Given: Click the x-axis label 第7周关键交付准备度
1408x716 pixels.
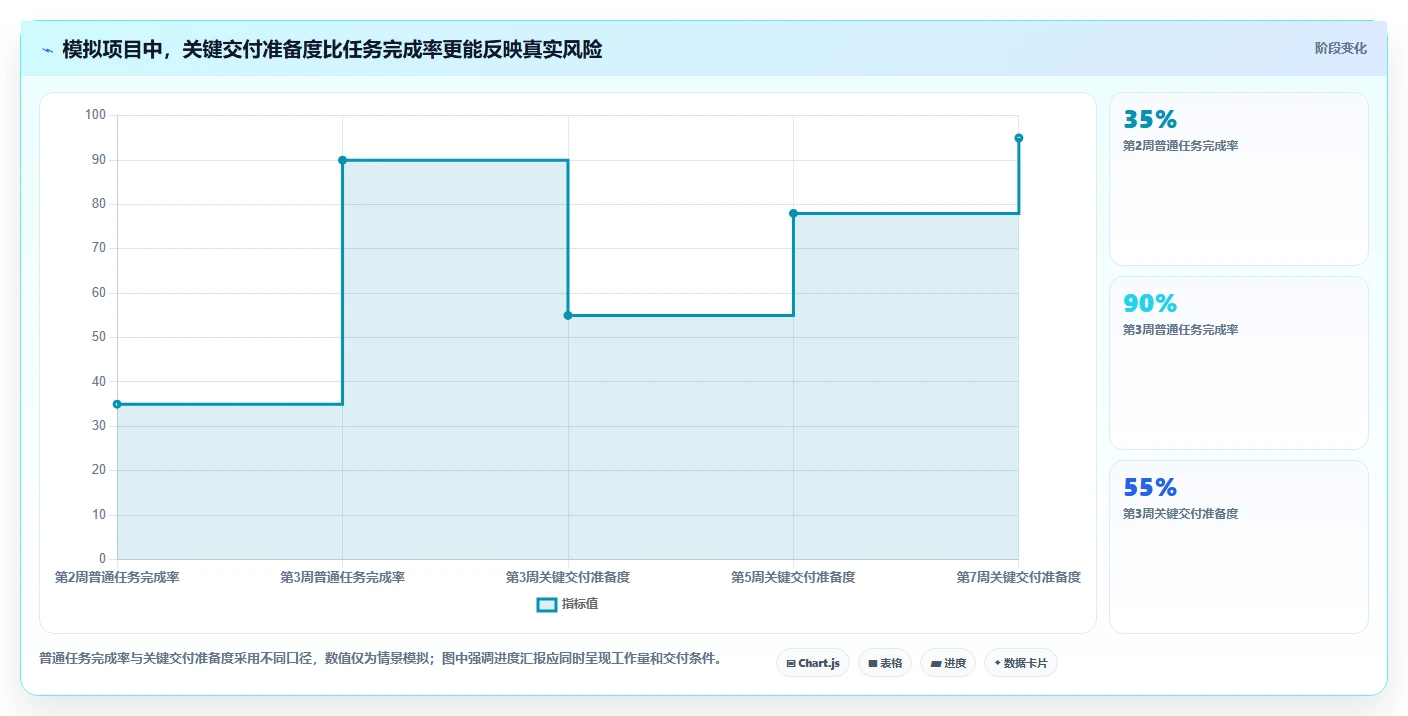Looking at the screenshot, I should click(x=1018, y=577).
